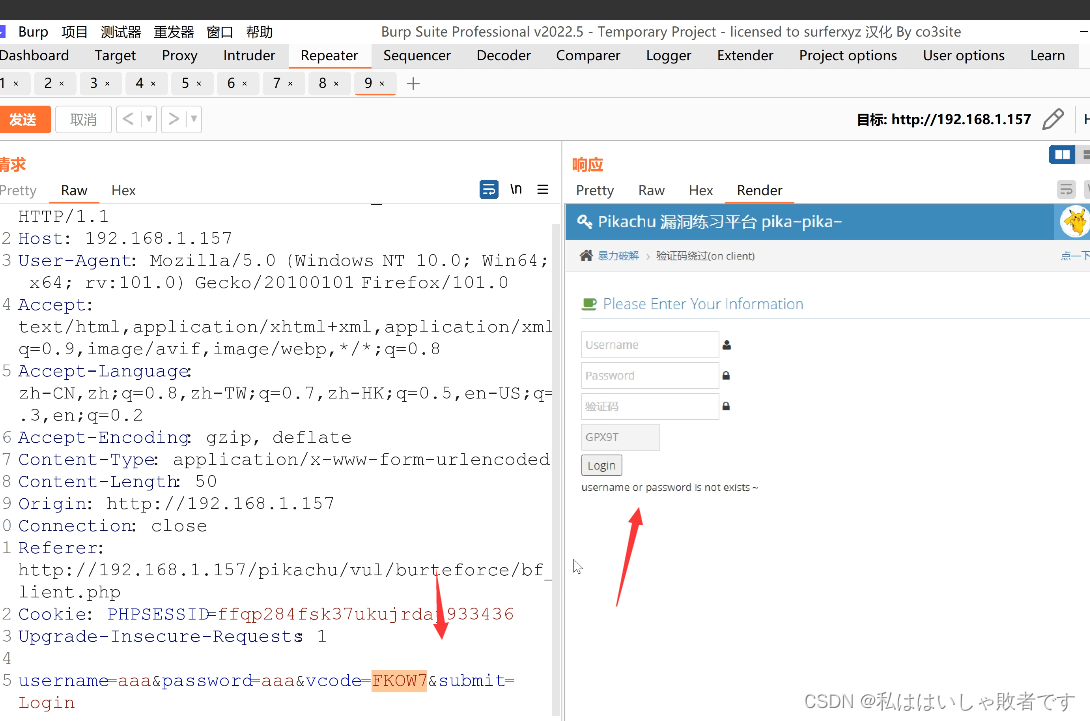Open the Project options tab
The height and width of the screenshot is (721, 1090).
(x=848, y=56)
